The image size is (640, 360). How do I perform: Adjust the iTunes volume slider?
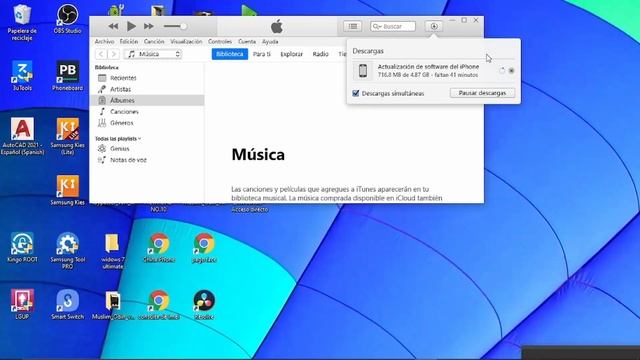[176, 26]
